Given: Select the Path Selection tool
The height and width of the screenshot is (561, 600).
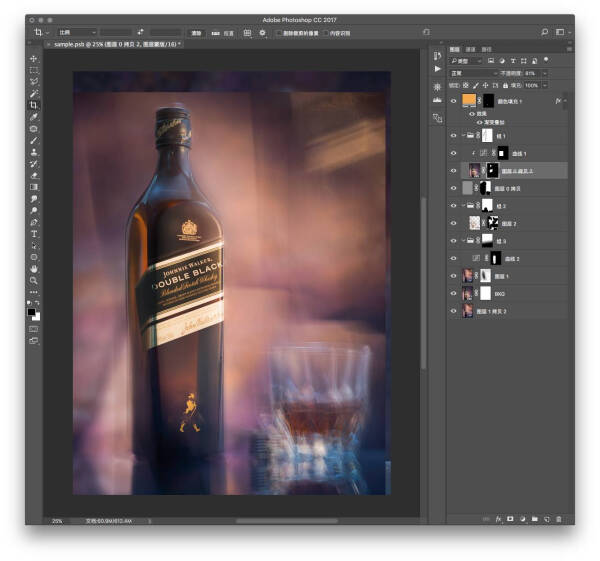Looking at the screenshot, I should click(34, 245).
